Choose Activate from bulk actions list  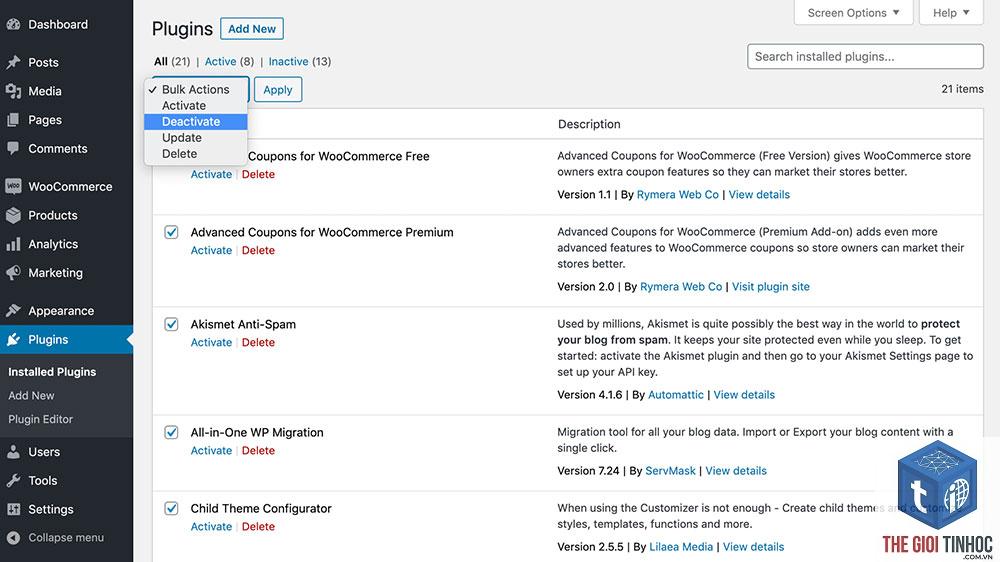(196, 106)
